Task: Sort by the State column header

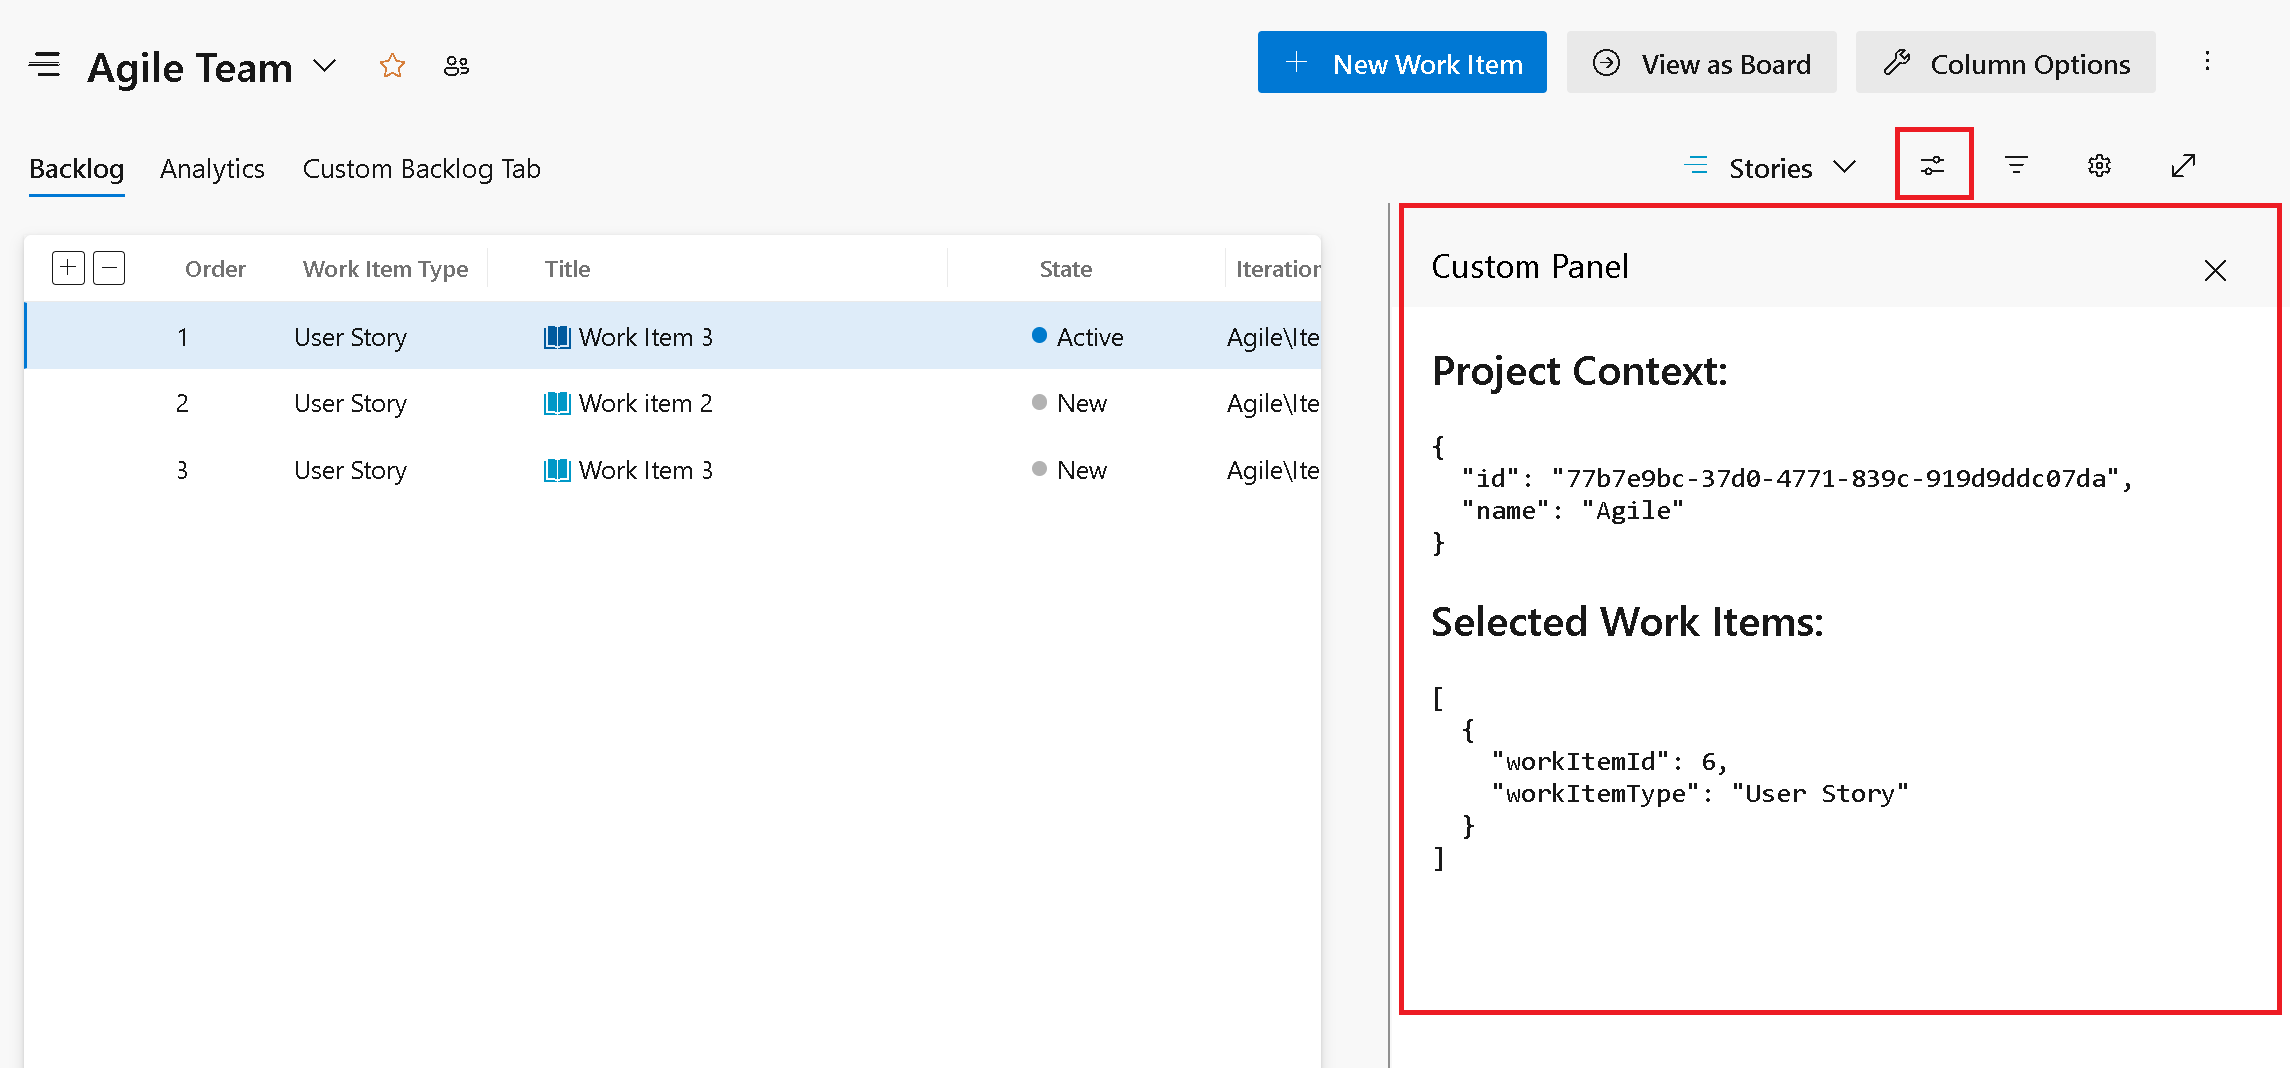Action: (x=1065, y=269)
